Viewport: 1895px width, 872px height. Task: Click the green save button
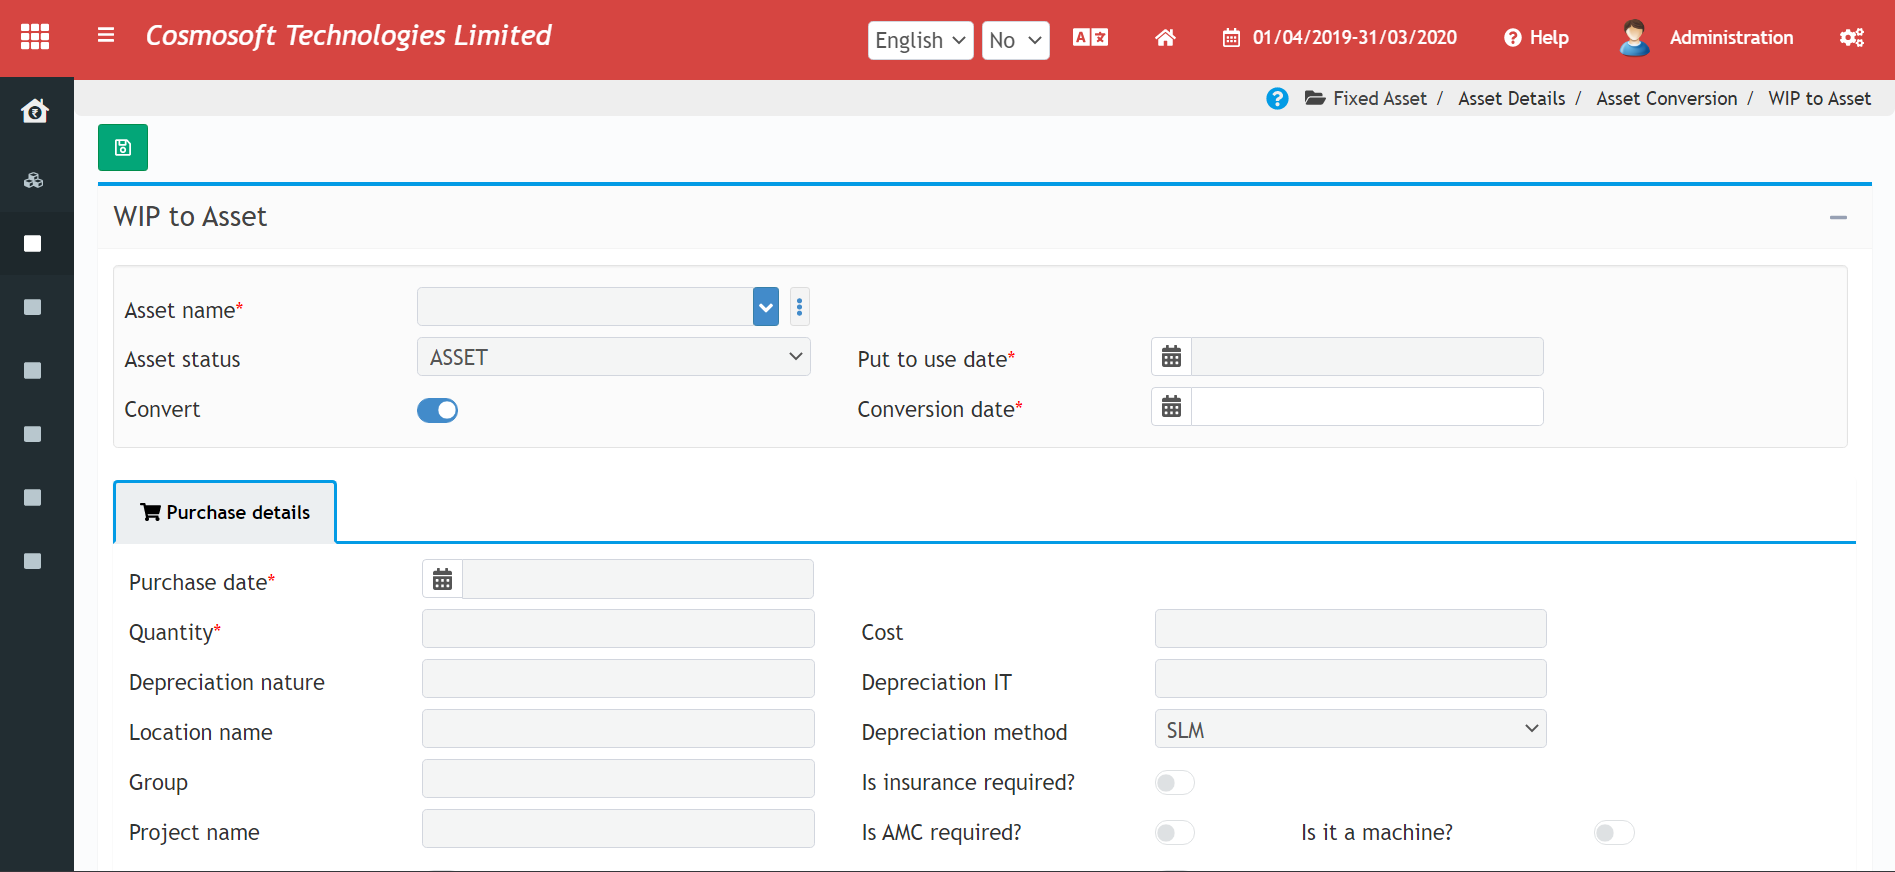[x=123, y=148]
